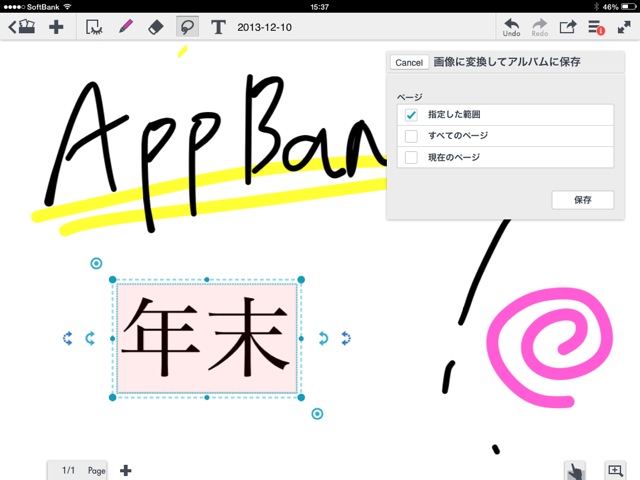The width and height of the screenshot is (640, 480).
Task: Select the pink pen tool
Action: tap(126, 27)
